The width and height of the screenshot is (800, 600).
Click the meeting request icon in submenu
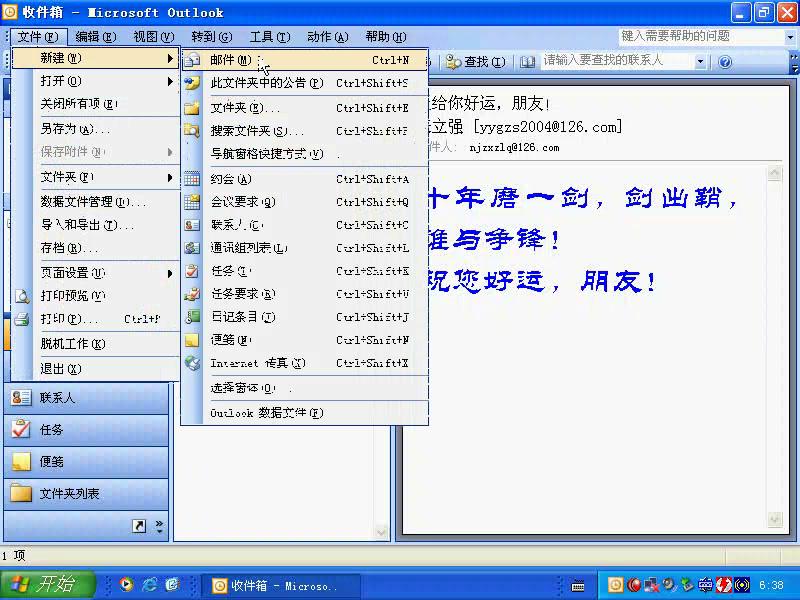click(192, 202)
